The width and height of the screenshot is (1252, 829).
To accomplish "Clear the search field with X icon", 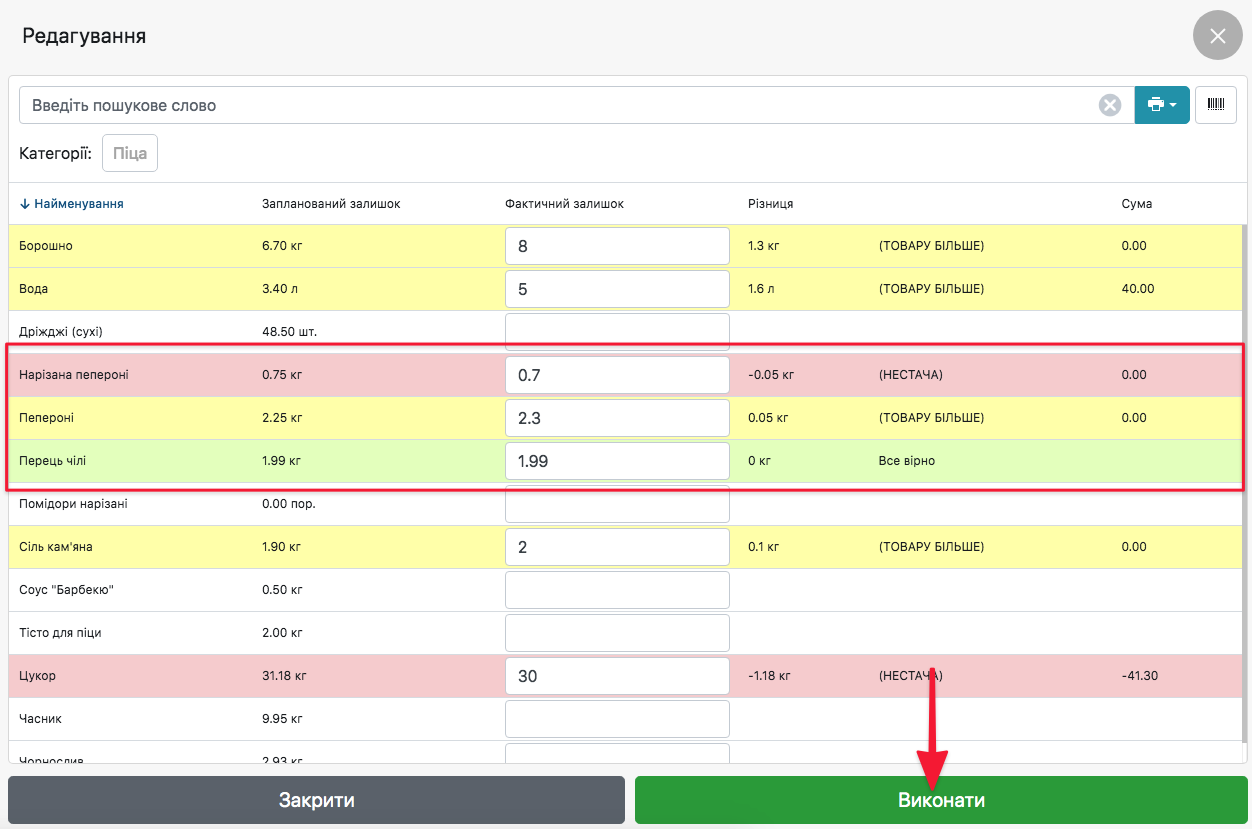I will [1110, 105].
